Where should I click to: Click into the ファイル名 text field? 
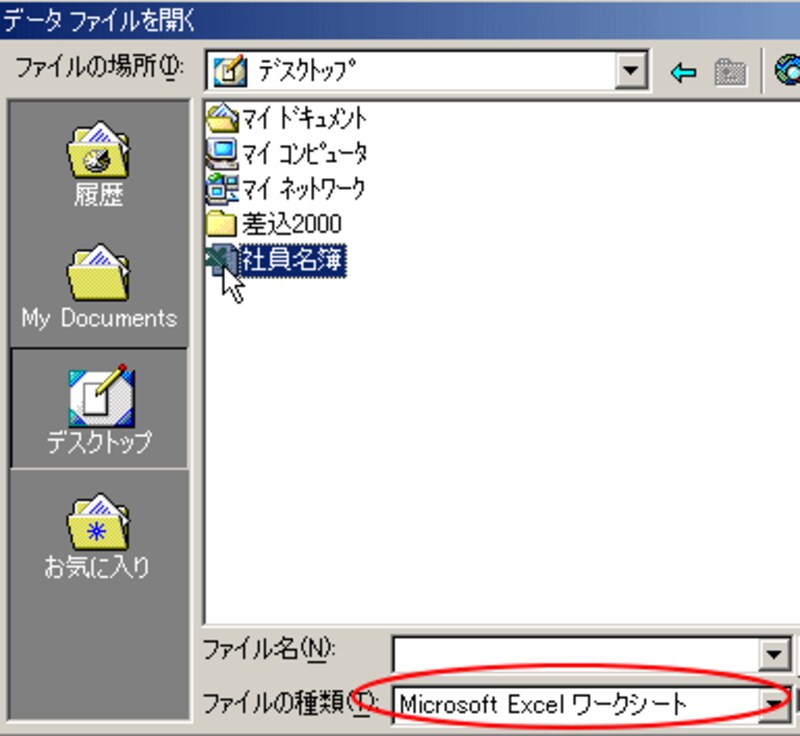click(577, 653)
